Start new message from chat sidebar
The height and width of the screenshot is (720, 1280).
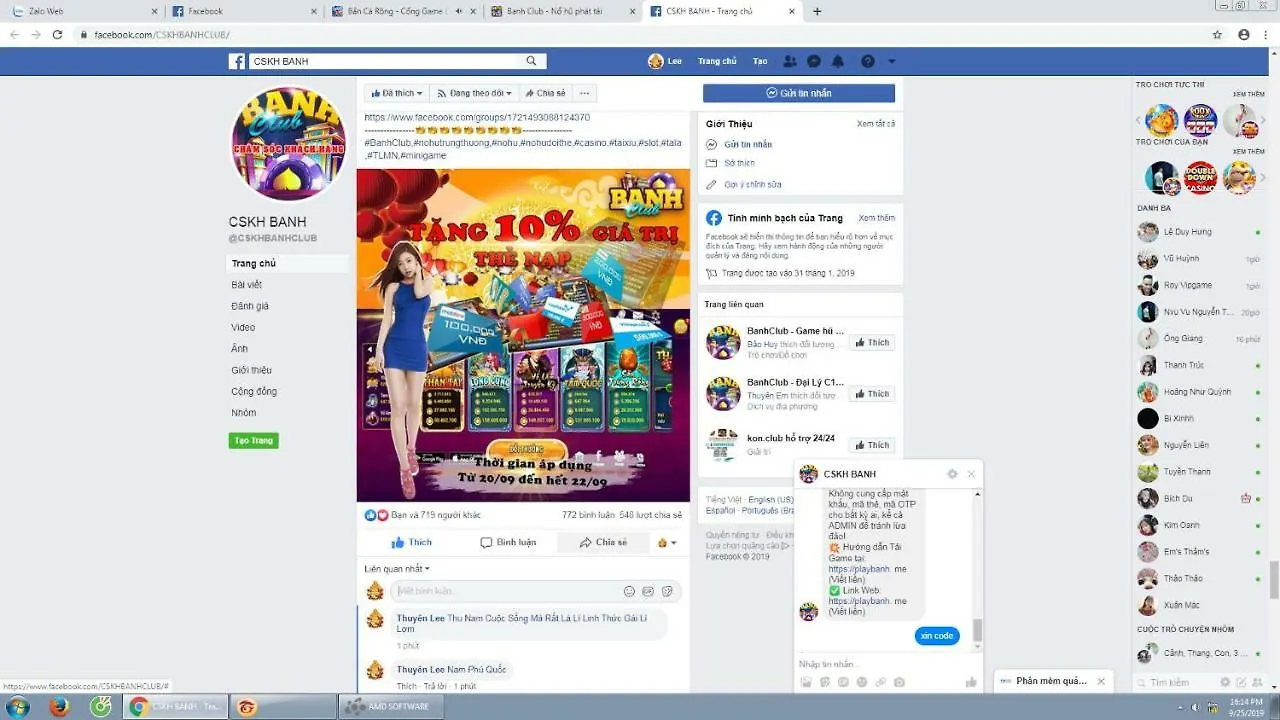(x=1242, y=682)
